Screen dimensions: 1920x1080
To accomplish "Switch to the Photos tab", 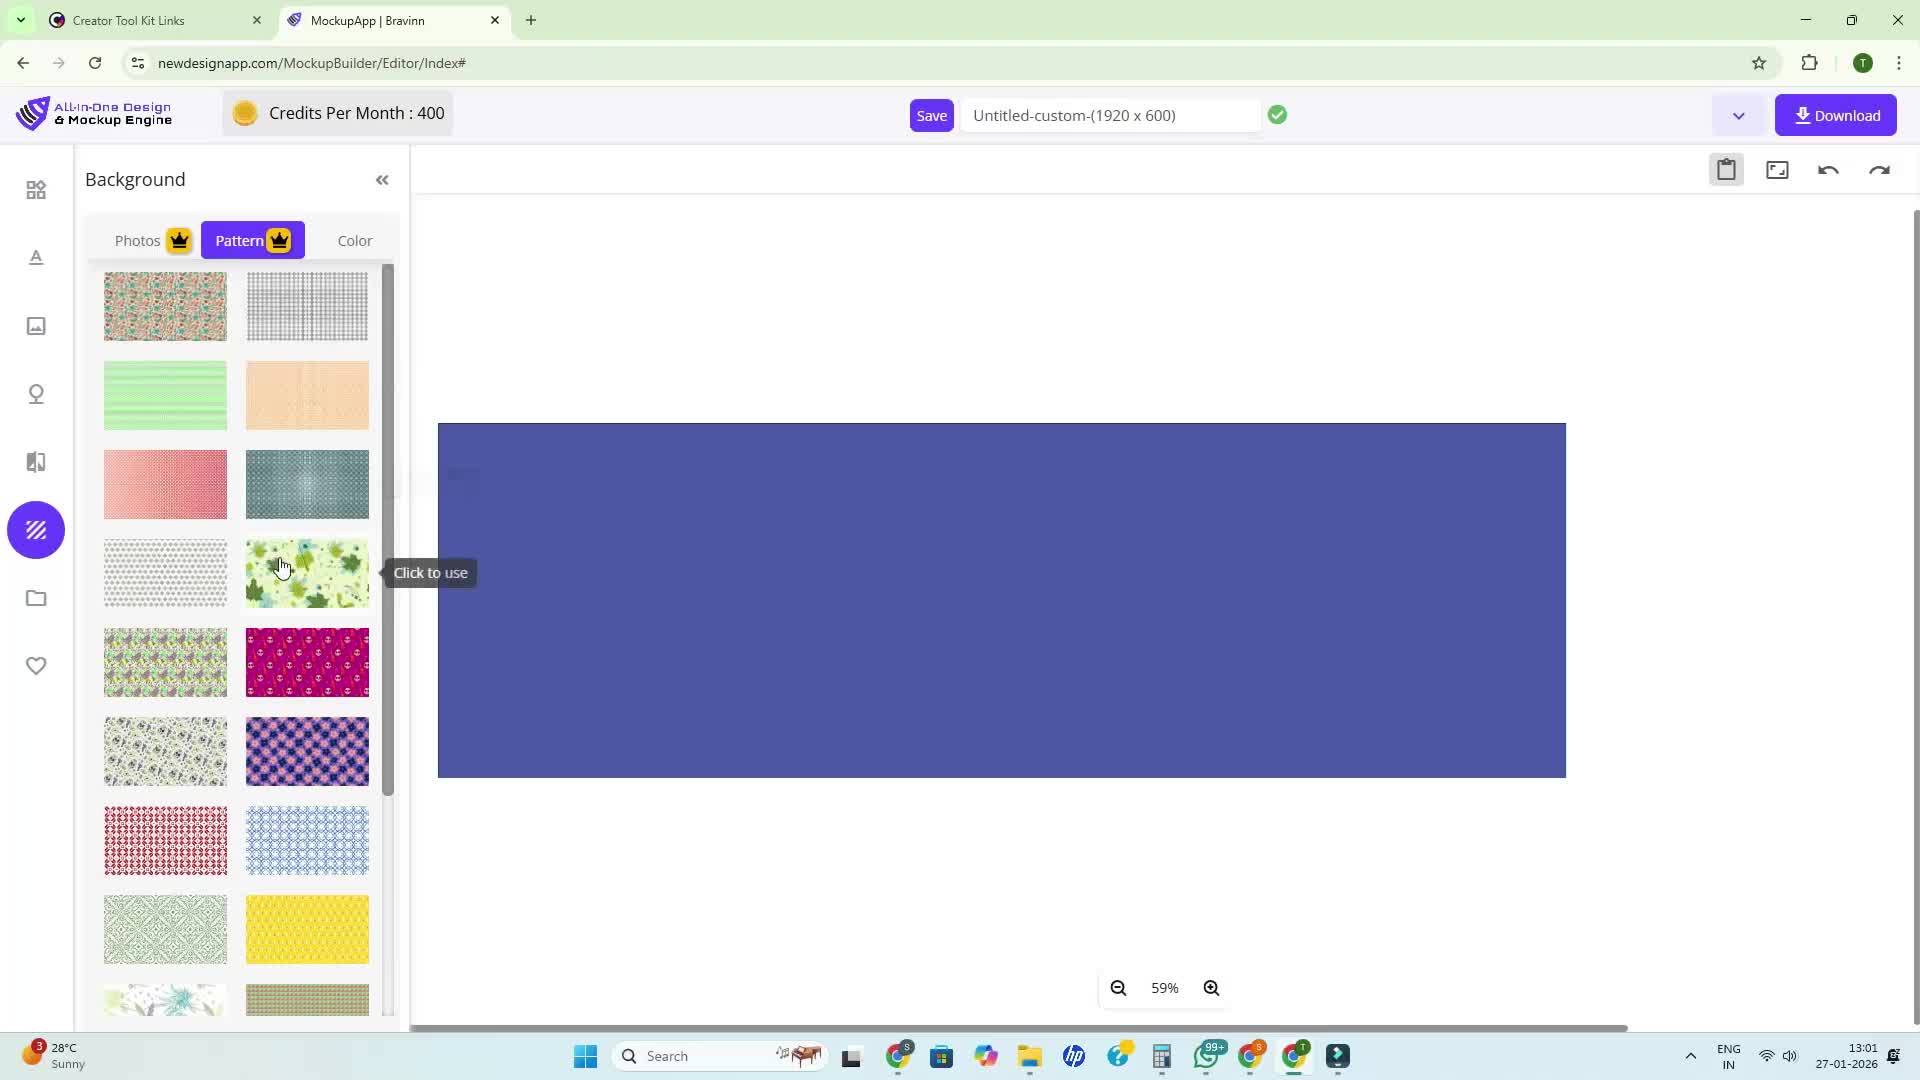I will 138,241.
